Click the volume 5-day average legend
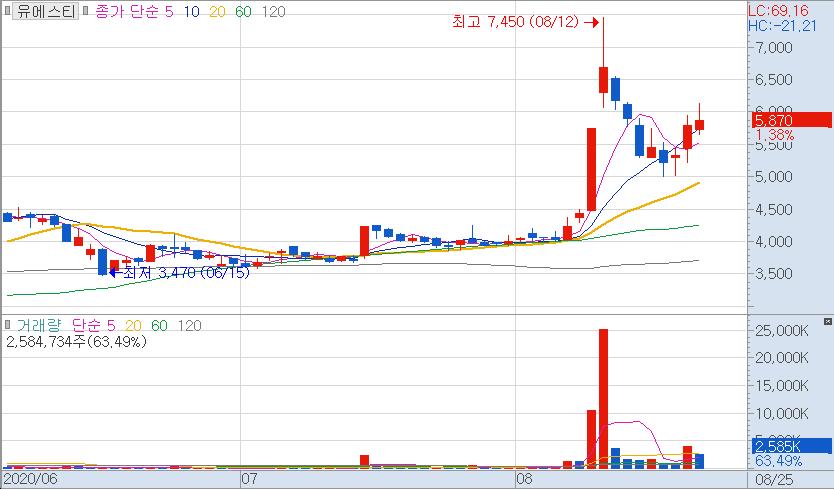This screenshot has width=834, height=489. pos(111,325)
